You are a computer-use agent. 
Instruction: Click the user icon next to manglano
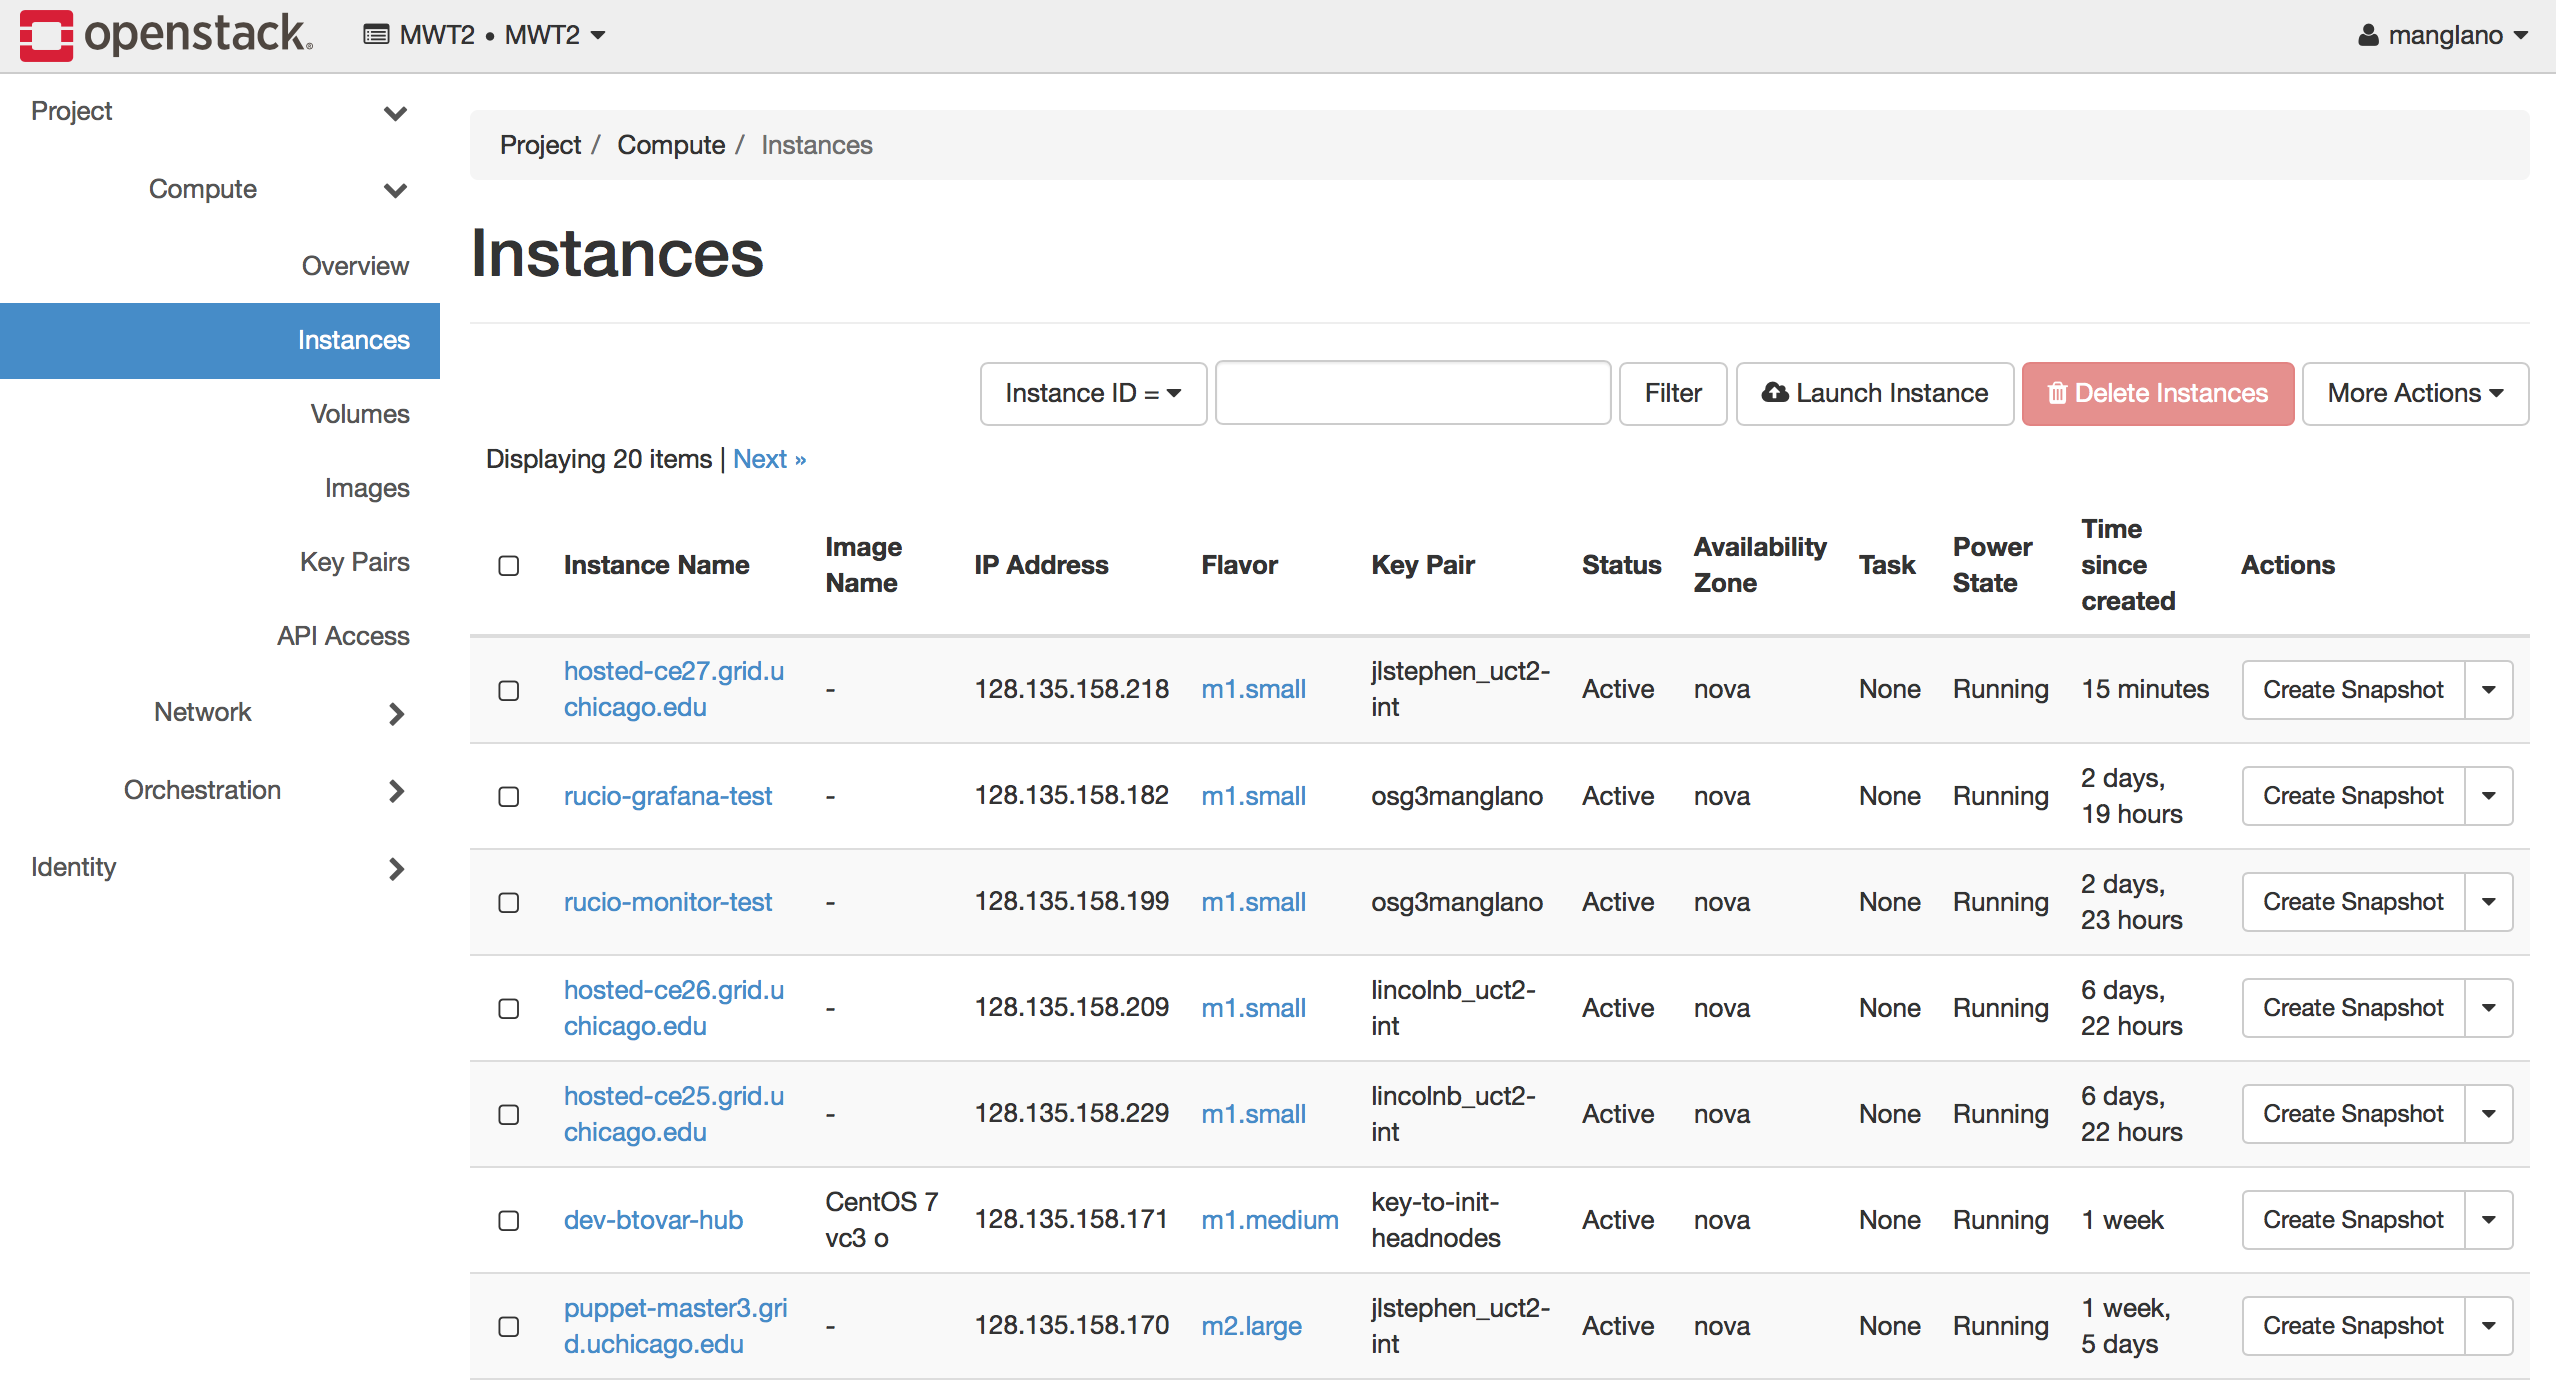coord(2368,36)
